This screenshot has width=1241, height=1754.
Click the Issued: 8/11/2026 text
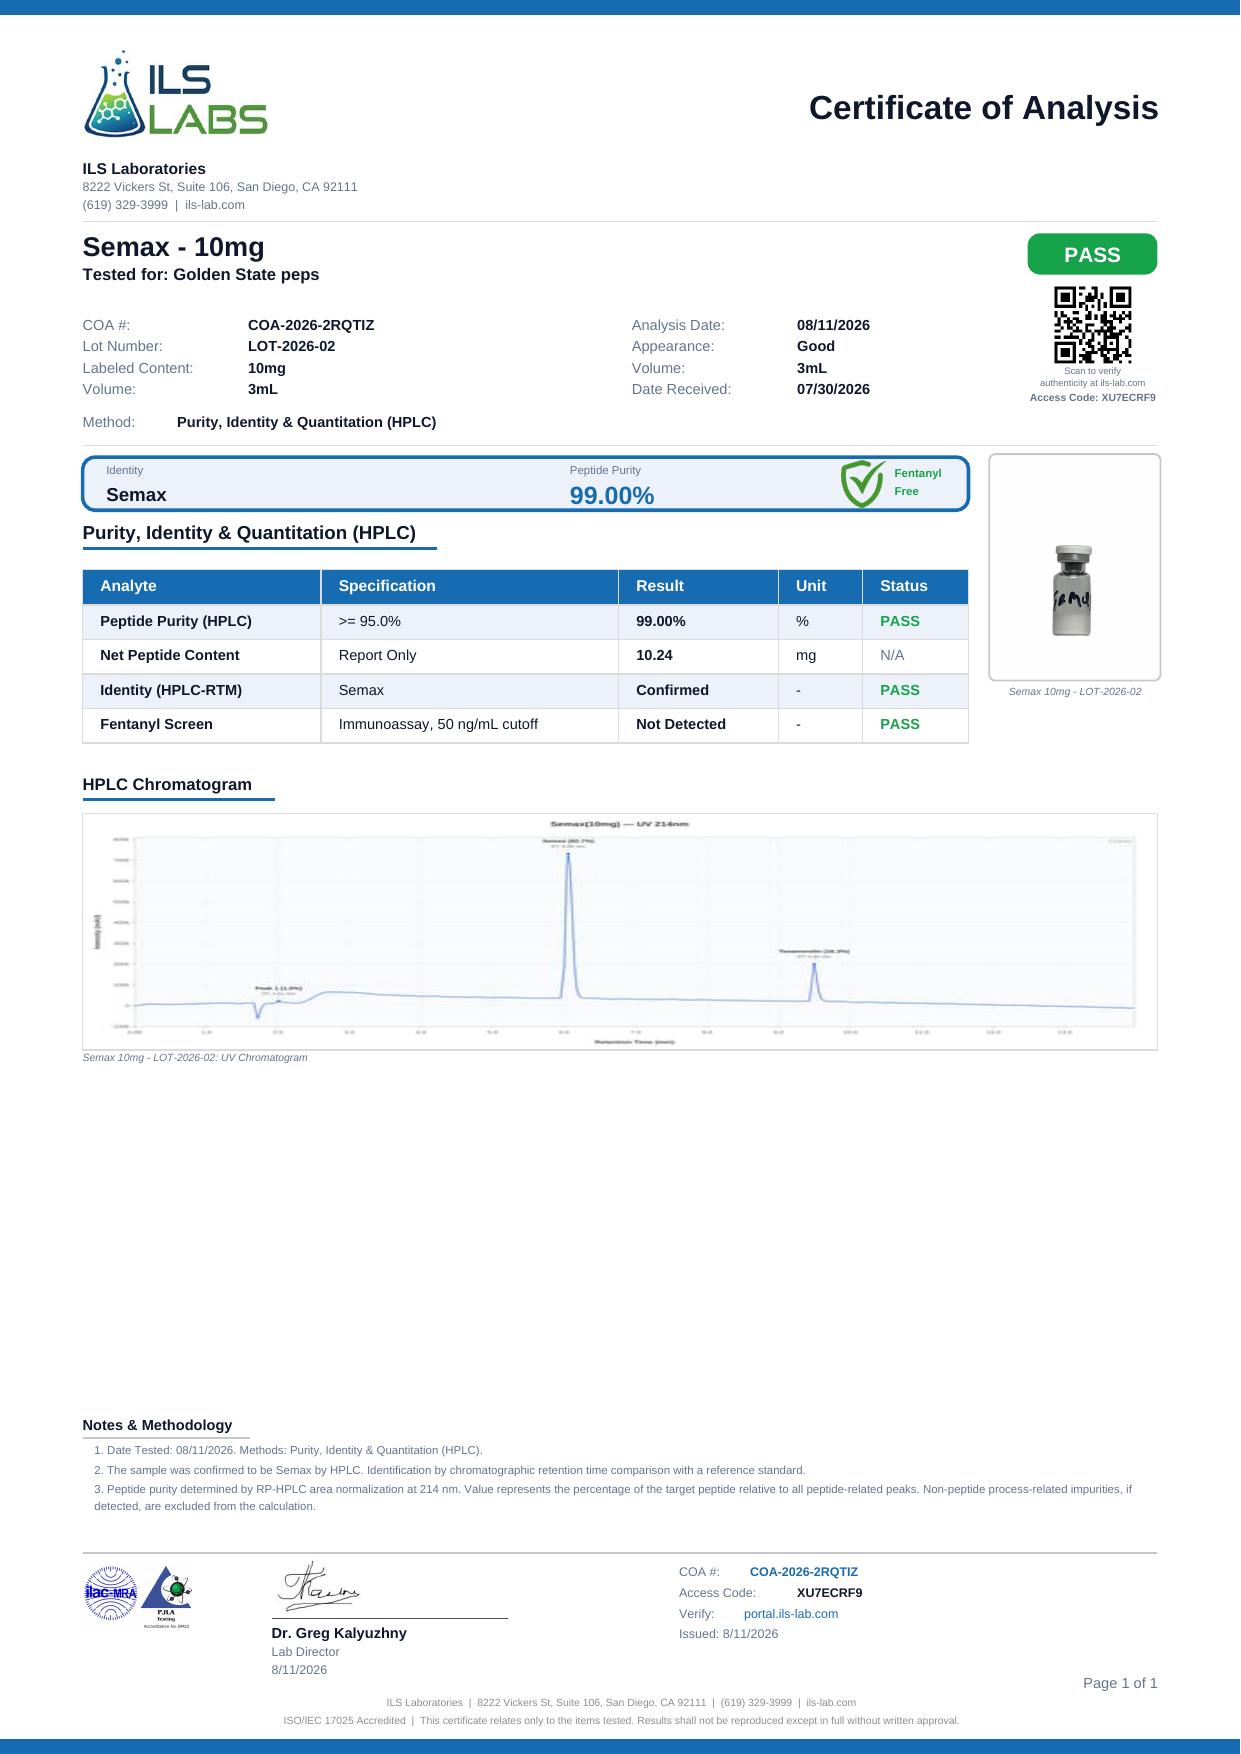(x=728, y=1634)
